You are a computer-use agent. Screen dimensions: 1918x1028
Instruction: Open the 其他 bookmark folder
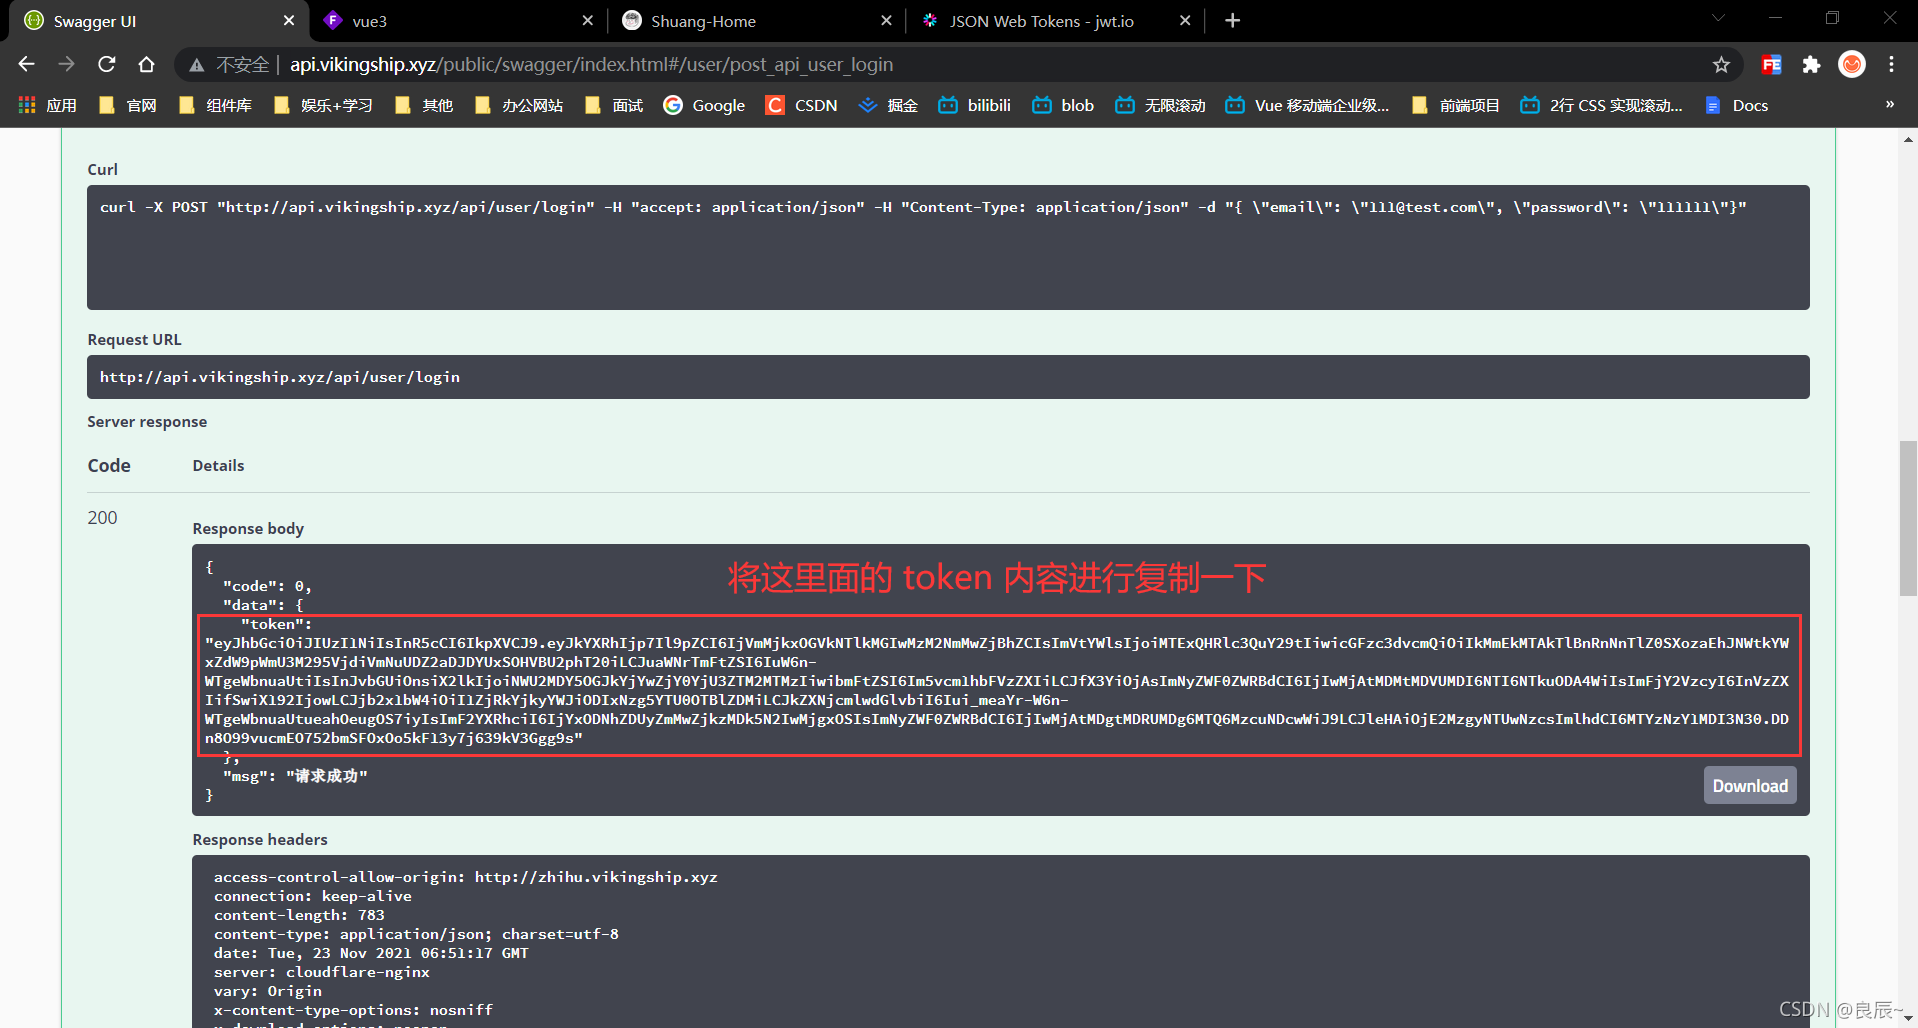(x=424, y=105)
